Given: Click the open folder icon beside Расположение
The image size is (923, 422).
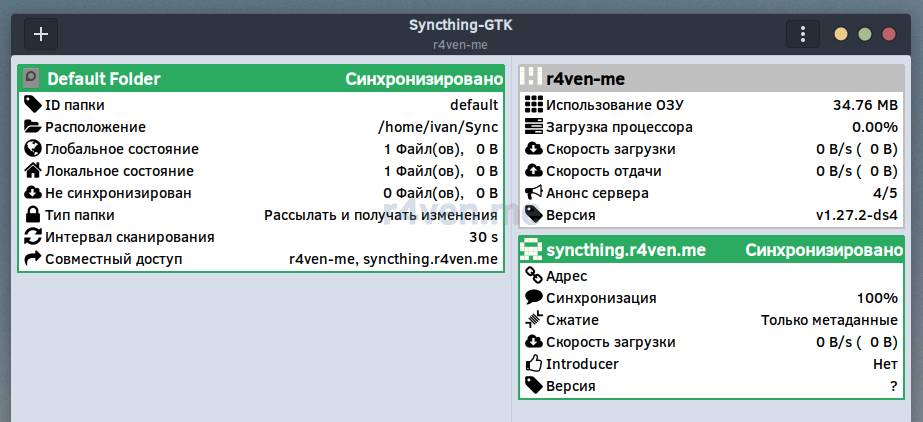Looking at the screenshot, I should (32, 127).
